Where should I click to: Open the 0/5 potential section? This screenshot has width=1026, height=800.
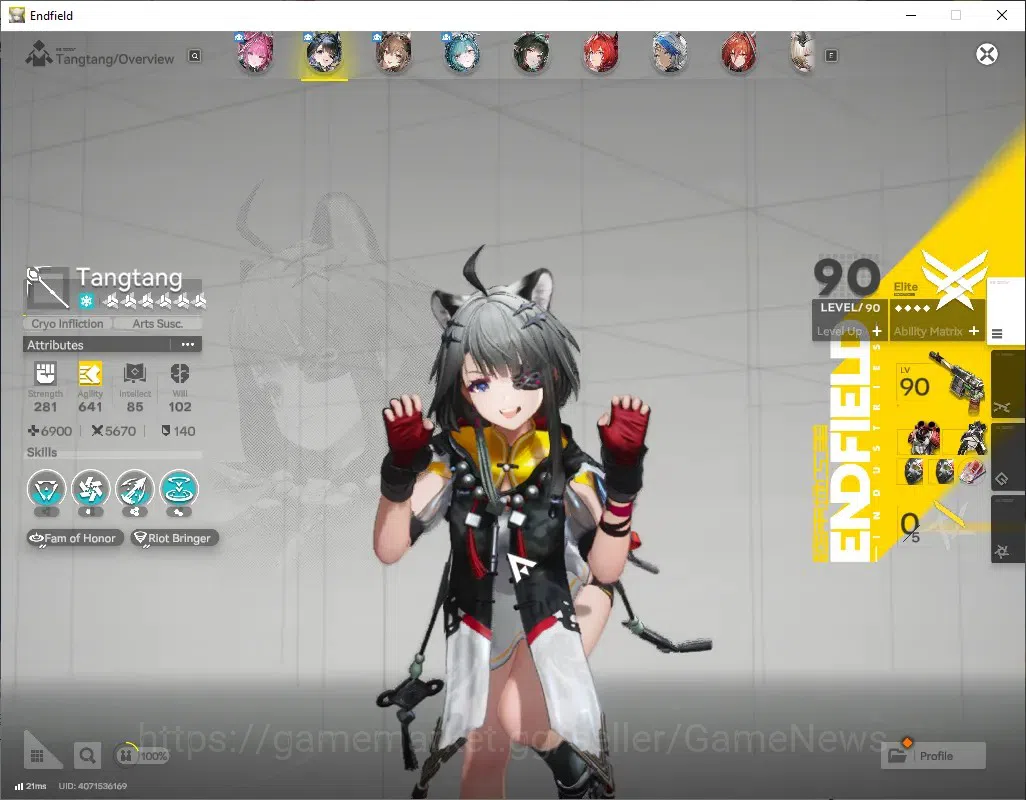[x=934, y=525]
